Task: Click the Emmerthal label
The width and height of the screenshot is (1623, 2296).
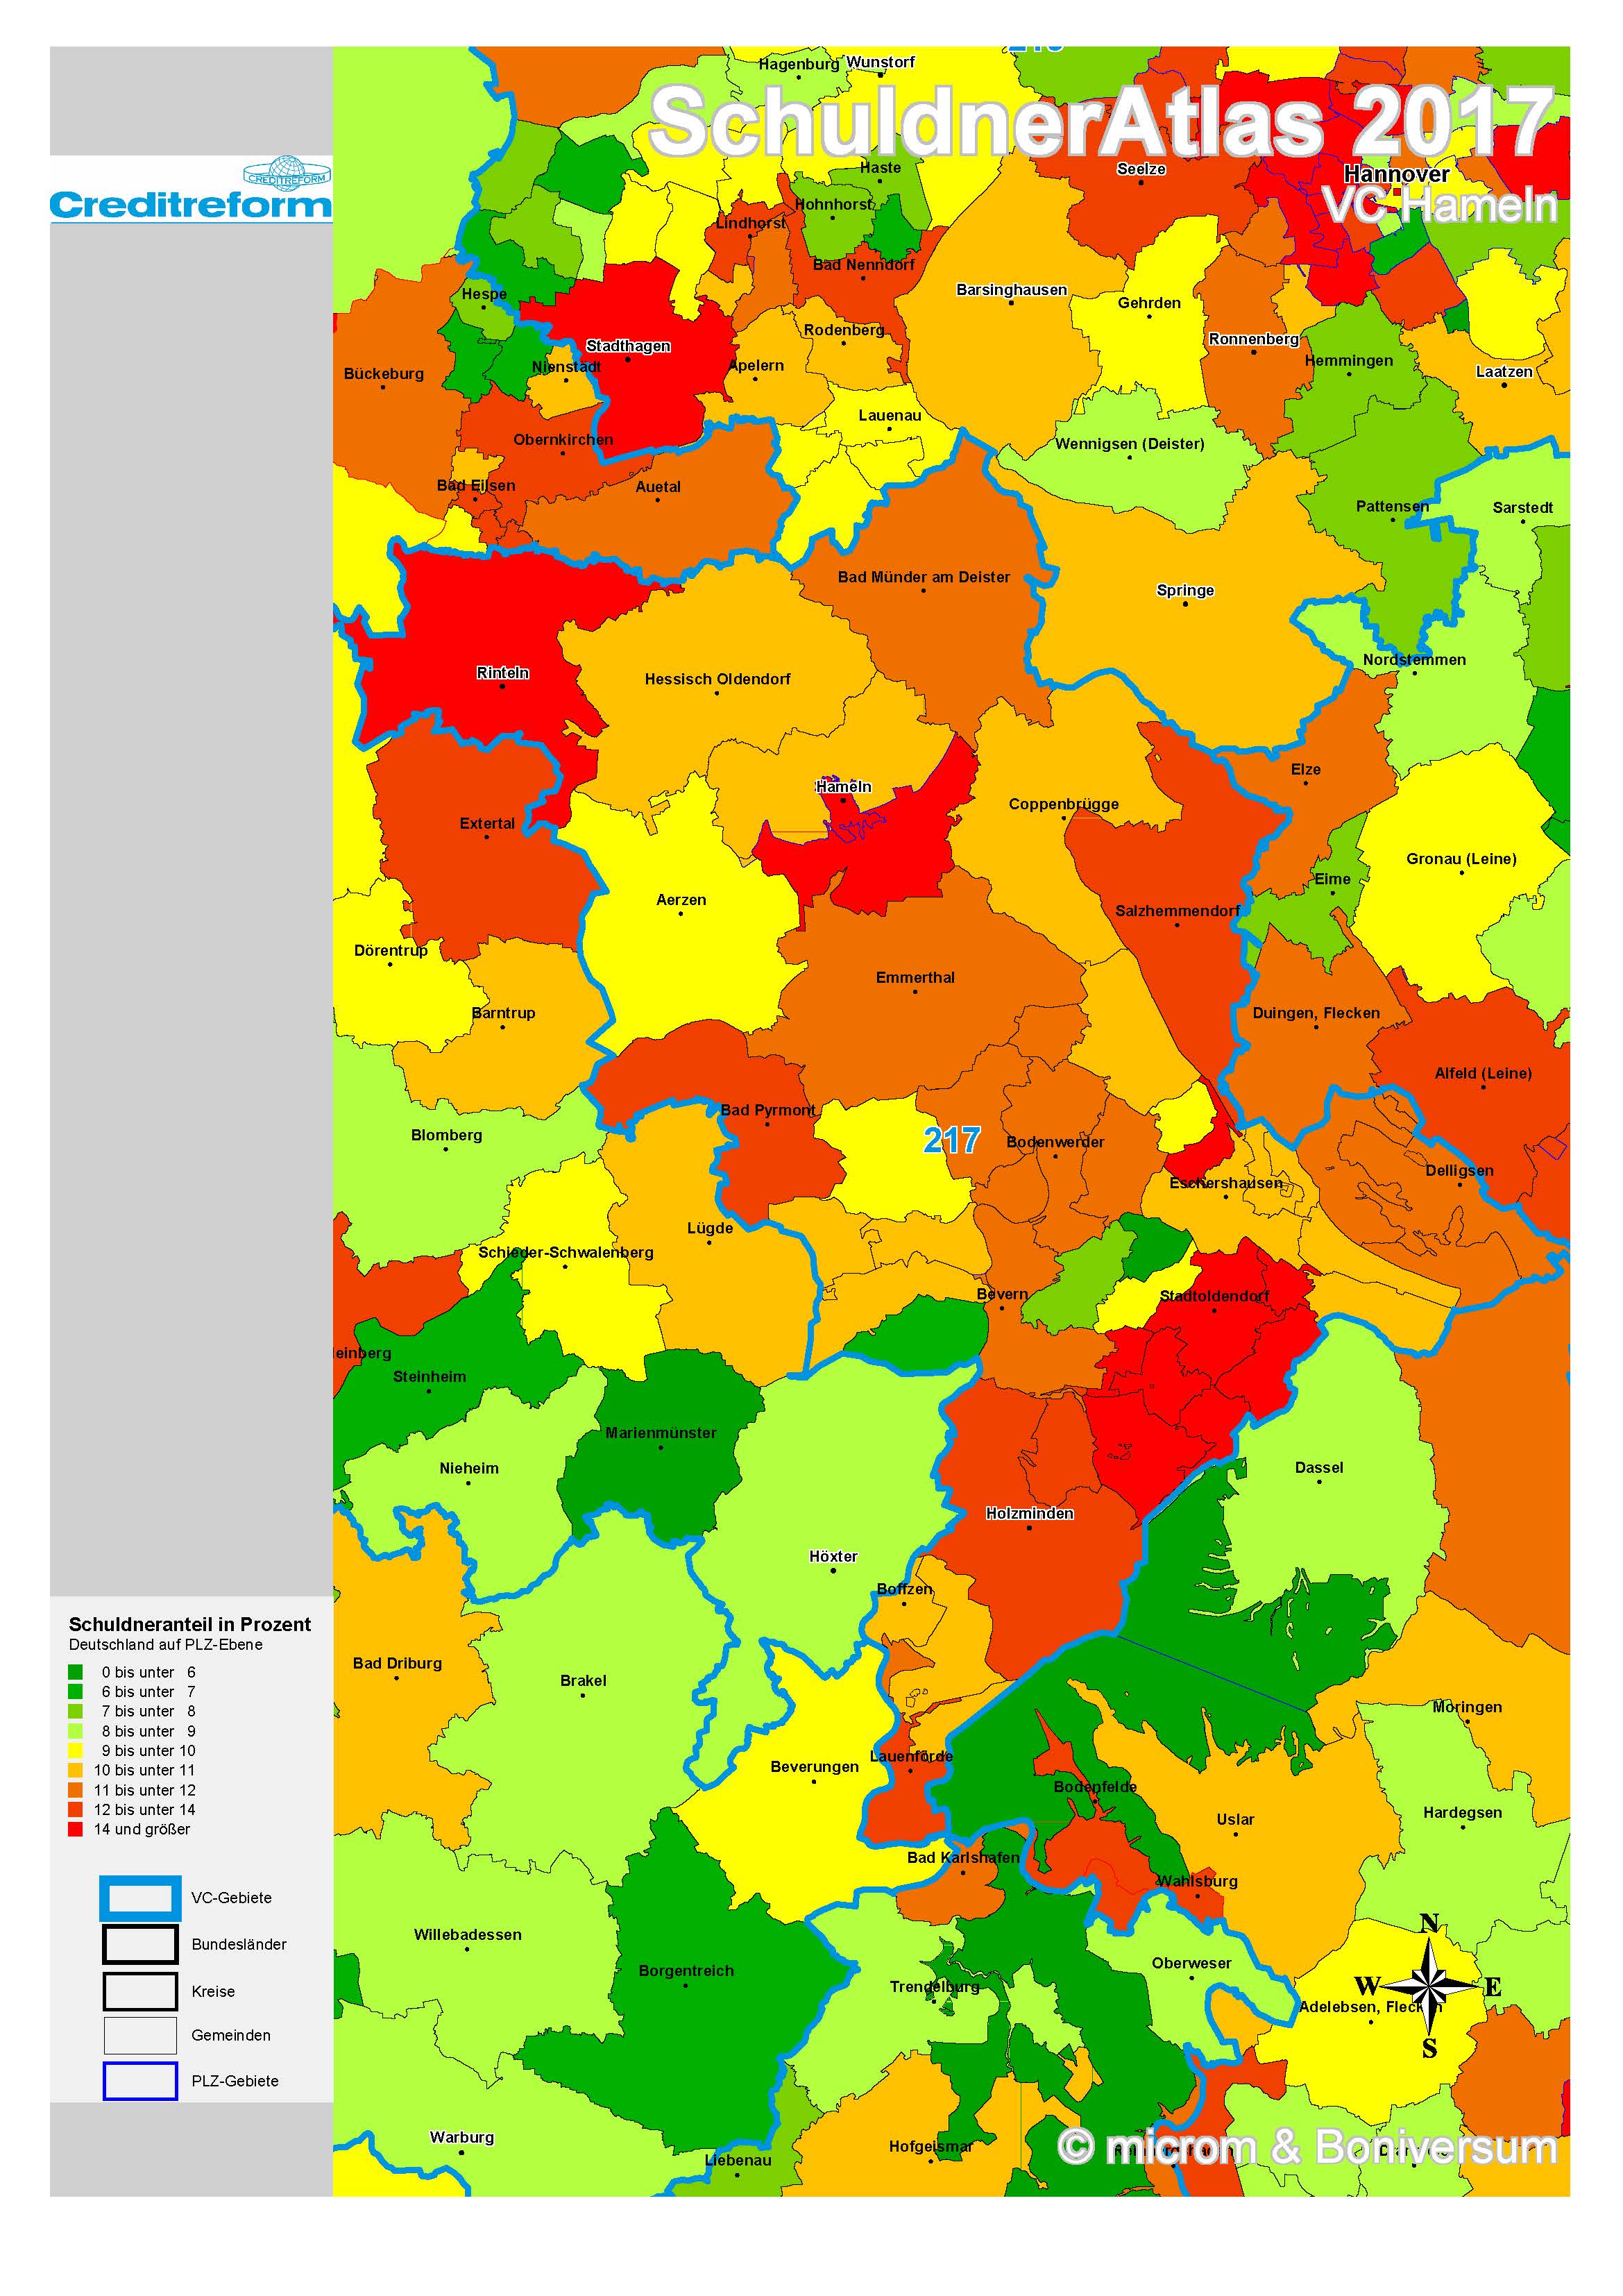Action: point(915,978)
